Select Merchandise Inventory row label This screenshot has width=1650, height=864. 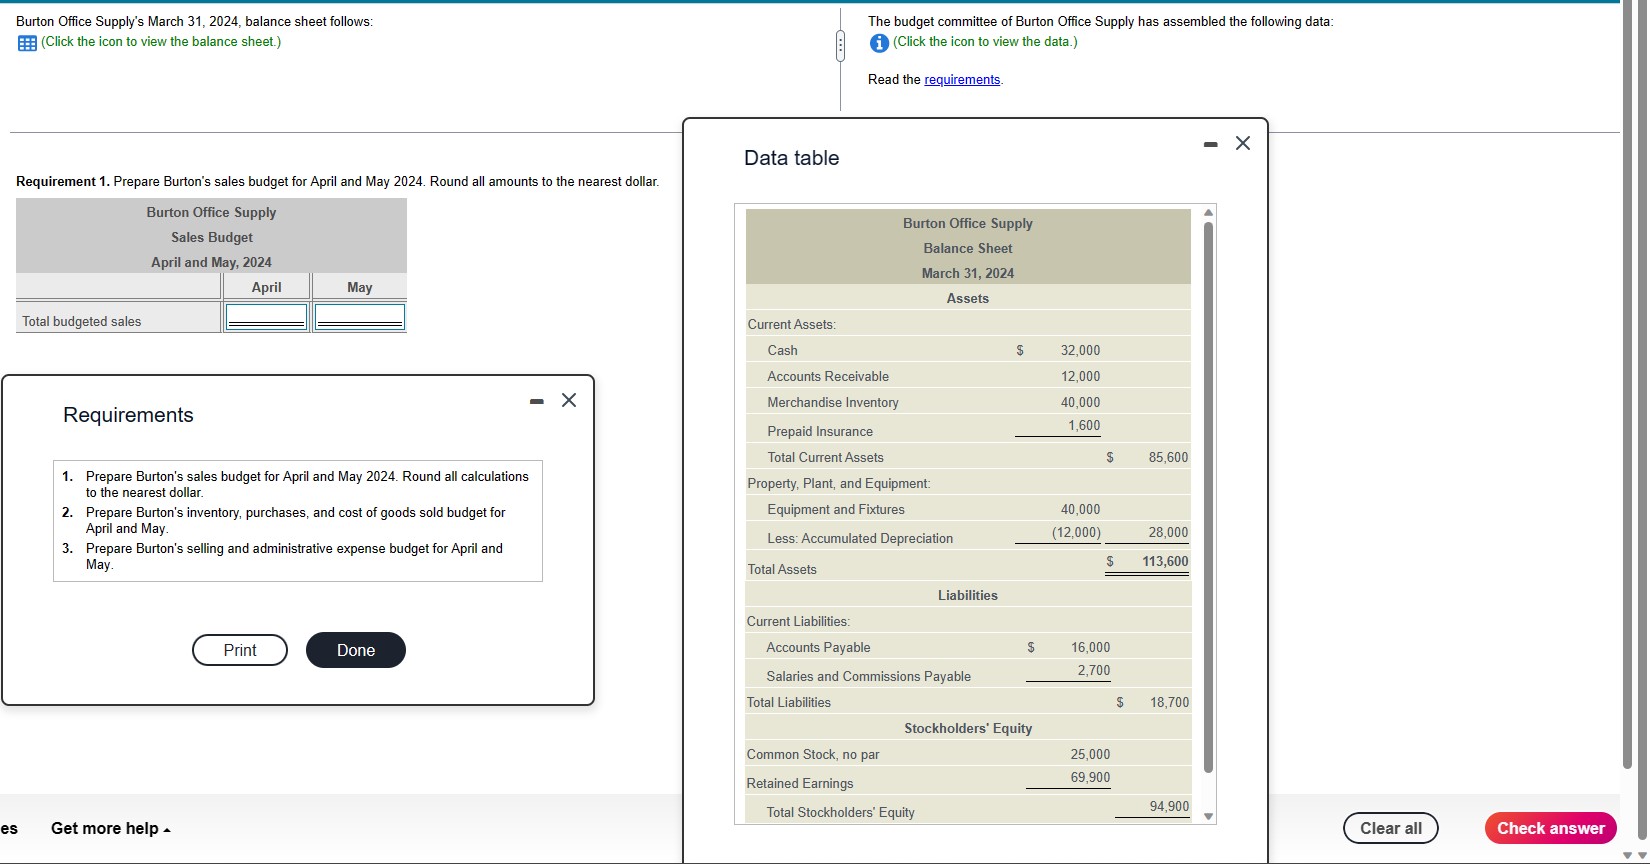tap(833, 402)
